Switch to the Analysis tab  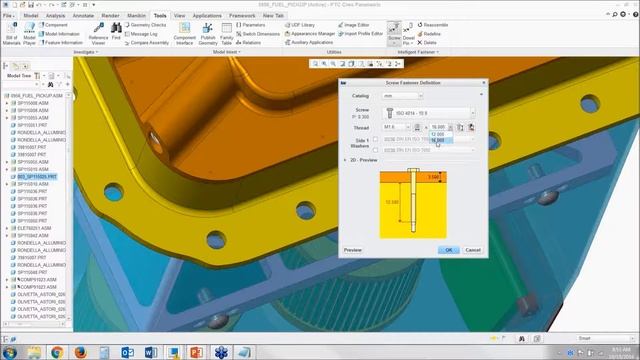56,16
